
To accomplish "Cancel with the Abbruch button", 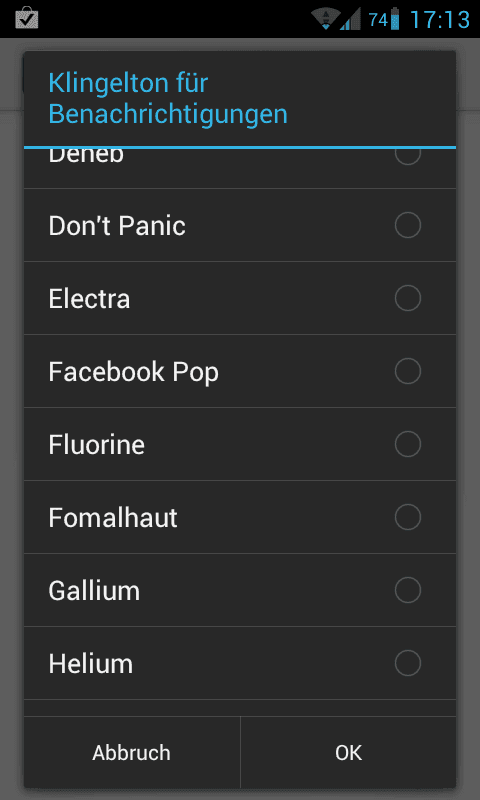I will (132, 753).
